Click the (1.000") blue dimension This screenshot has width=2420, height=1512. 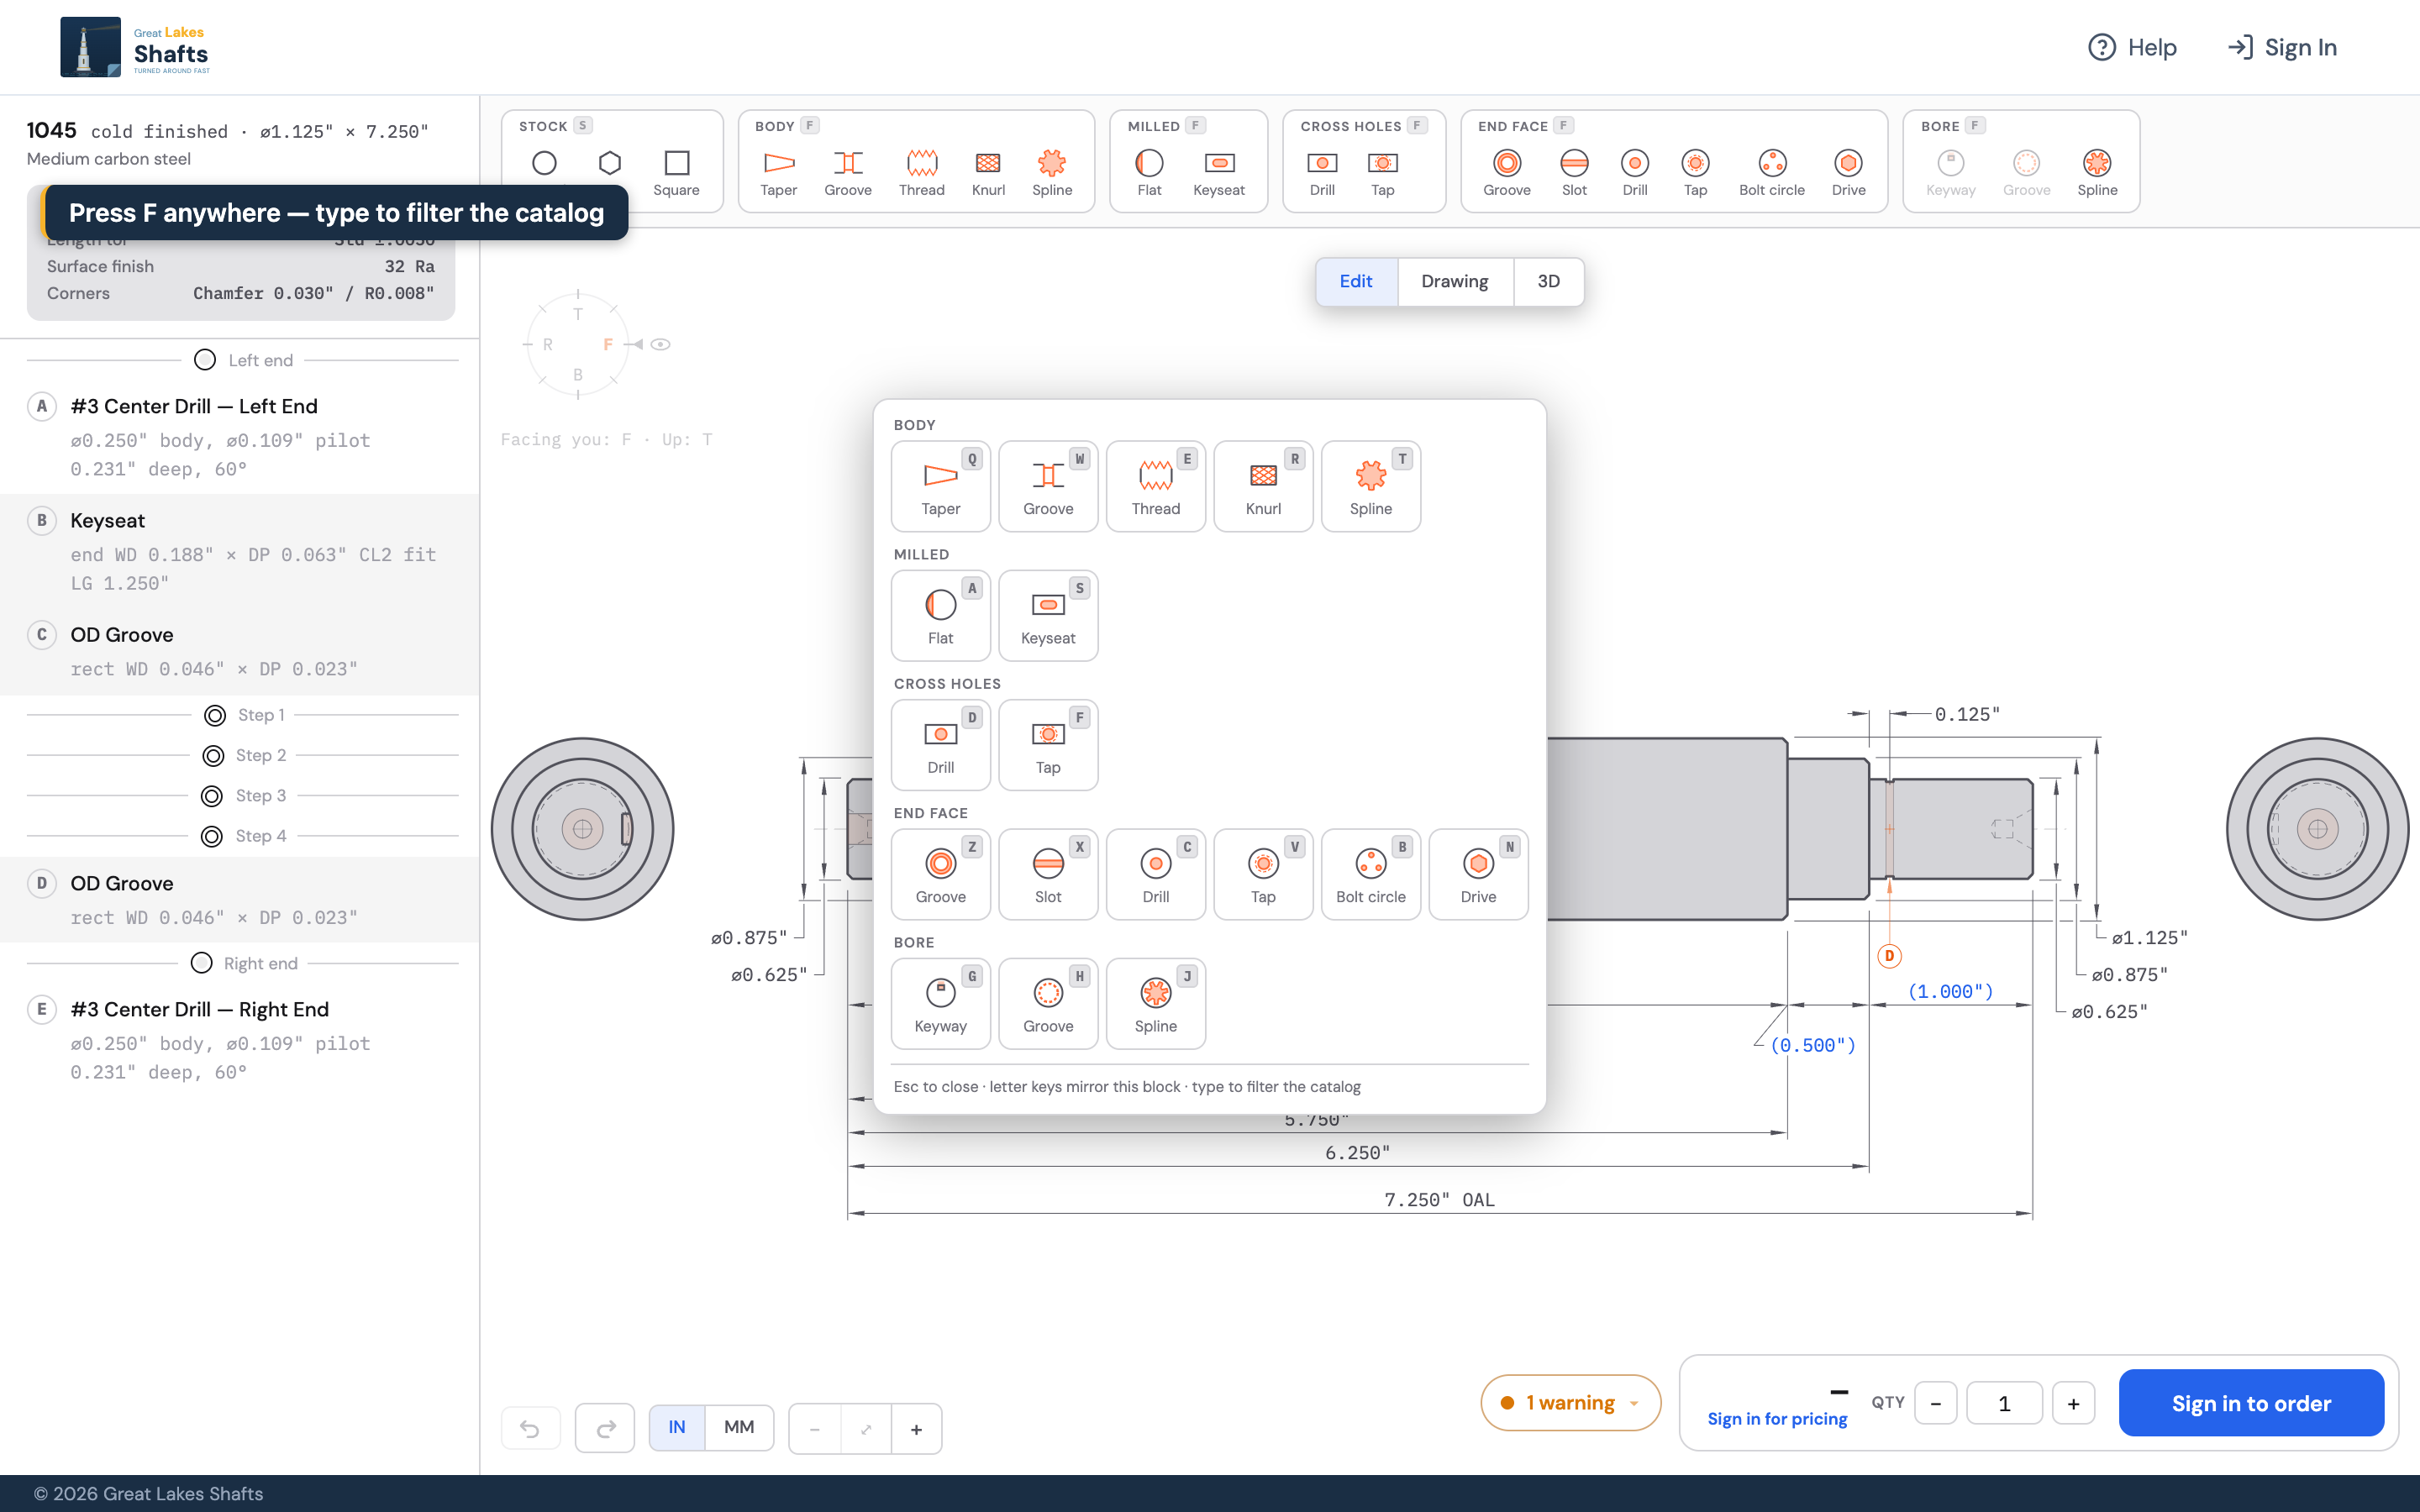(1950, 991)
